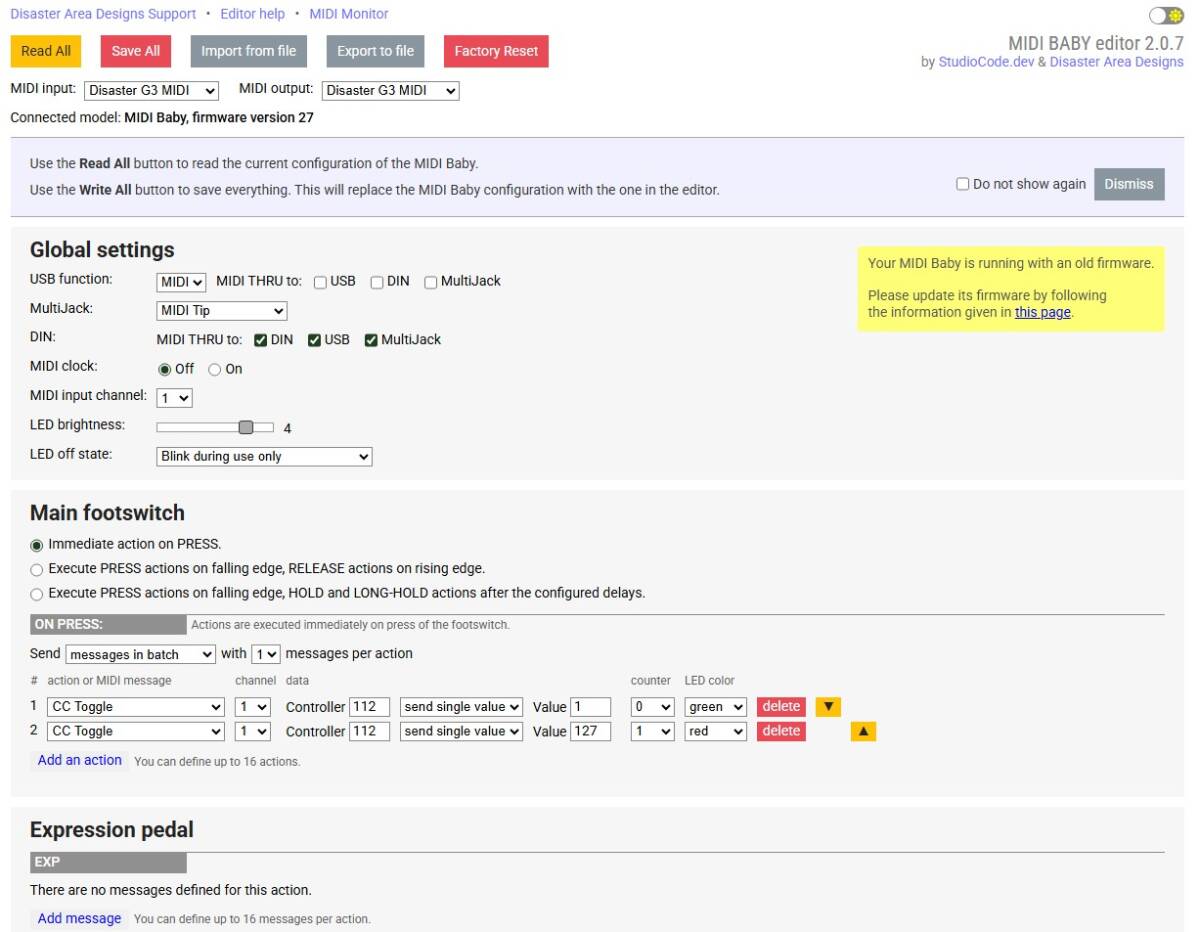The width and height of the screenshot is (1200, 932).
Task: Set MIDI clock to Off
Action: pyautogui.click(x=165, y=369)
